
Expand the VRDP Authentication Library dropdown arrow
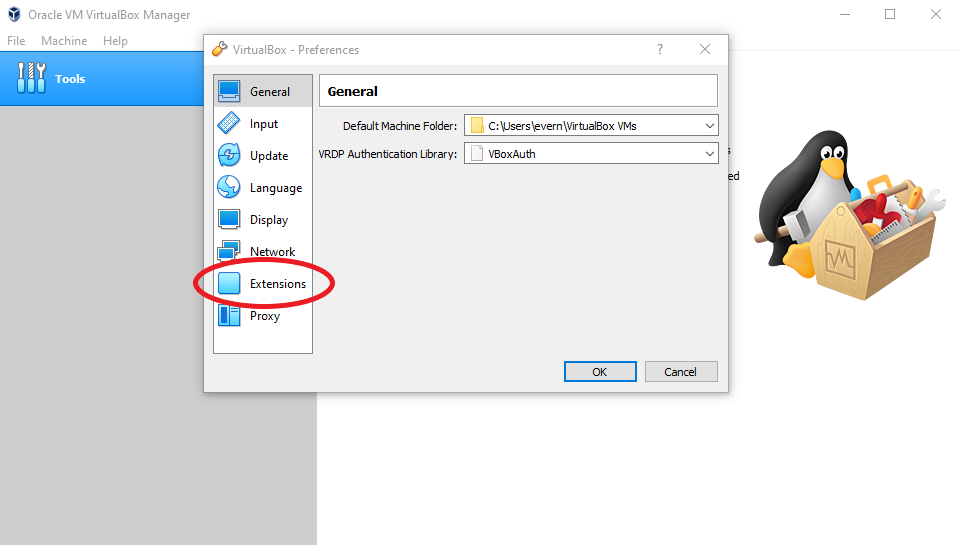click(709, 154)
